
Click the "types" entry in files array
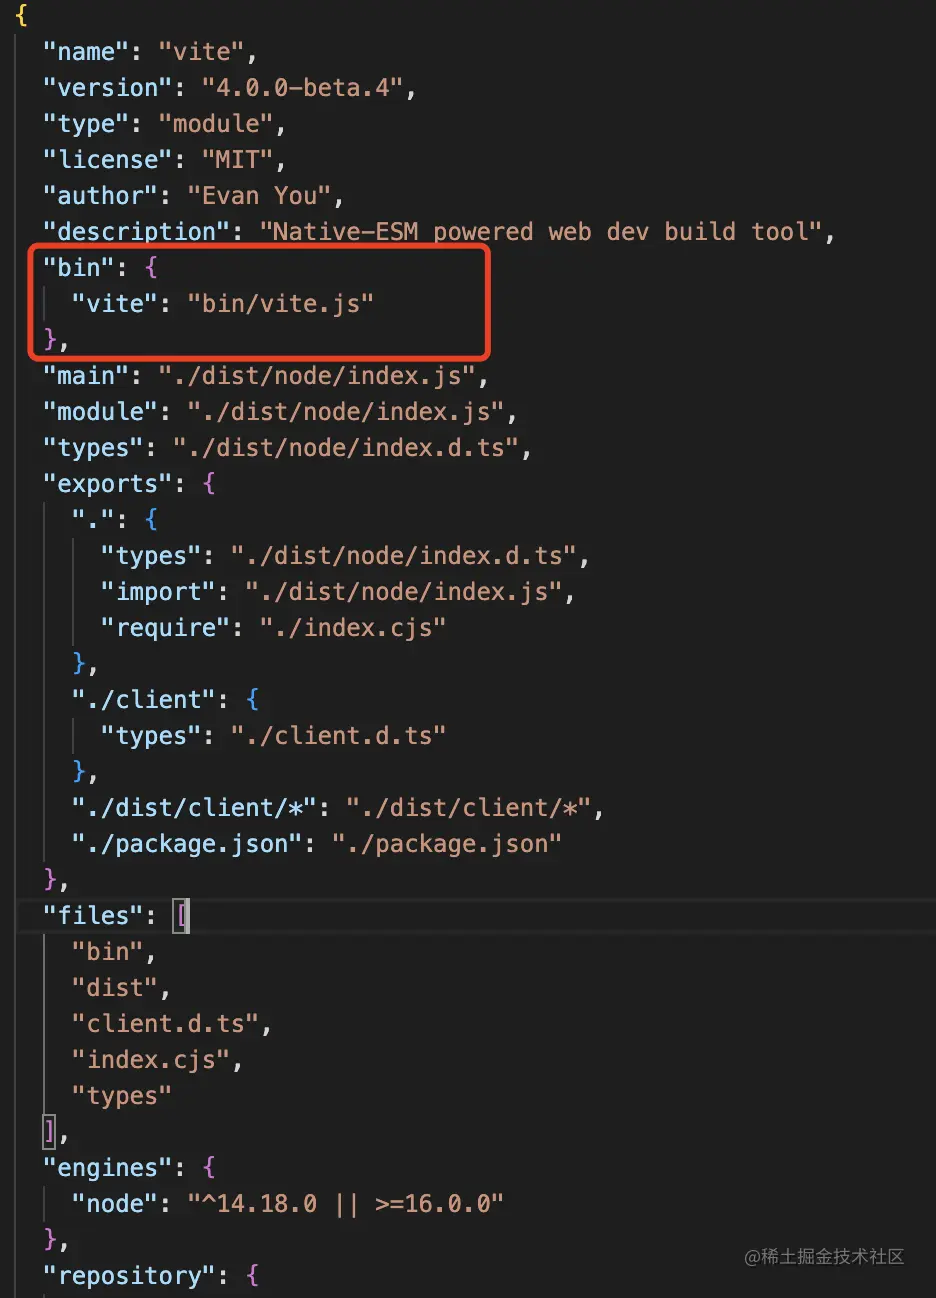point(122,1096)
